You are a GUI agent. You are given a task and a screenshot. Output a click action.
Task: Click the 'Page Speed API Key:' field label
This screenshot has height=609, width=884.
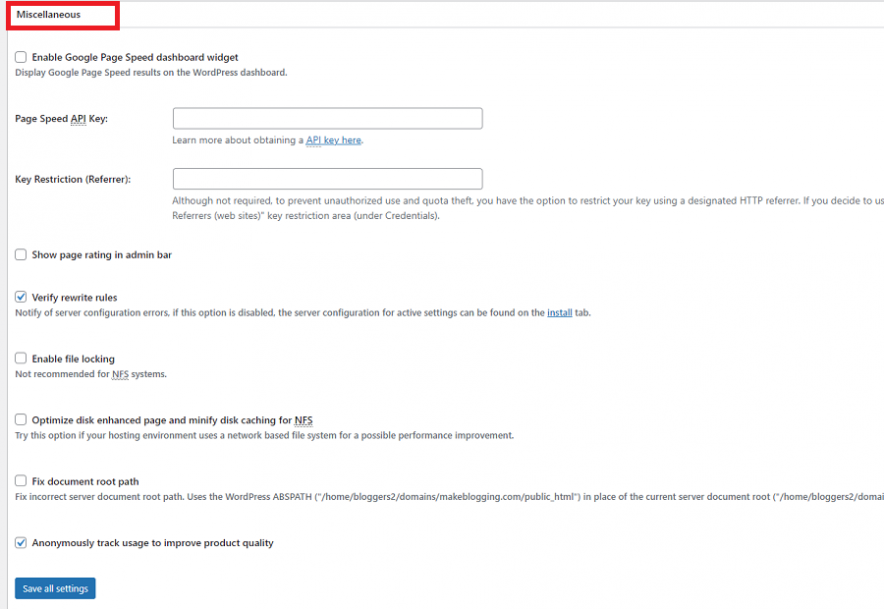[61, 119]
